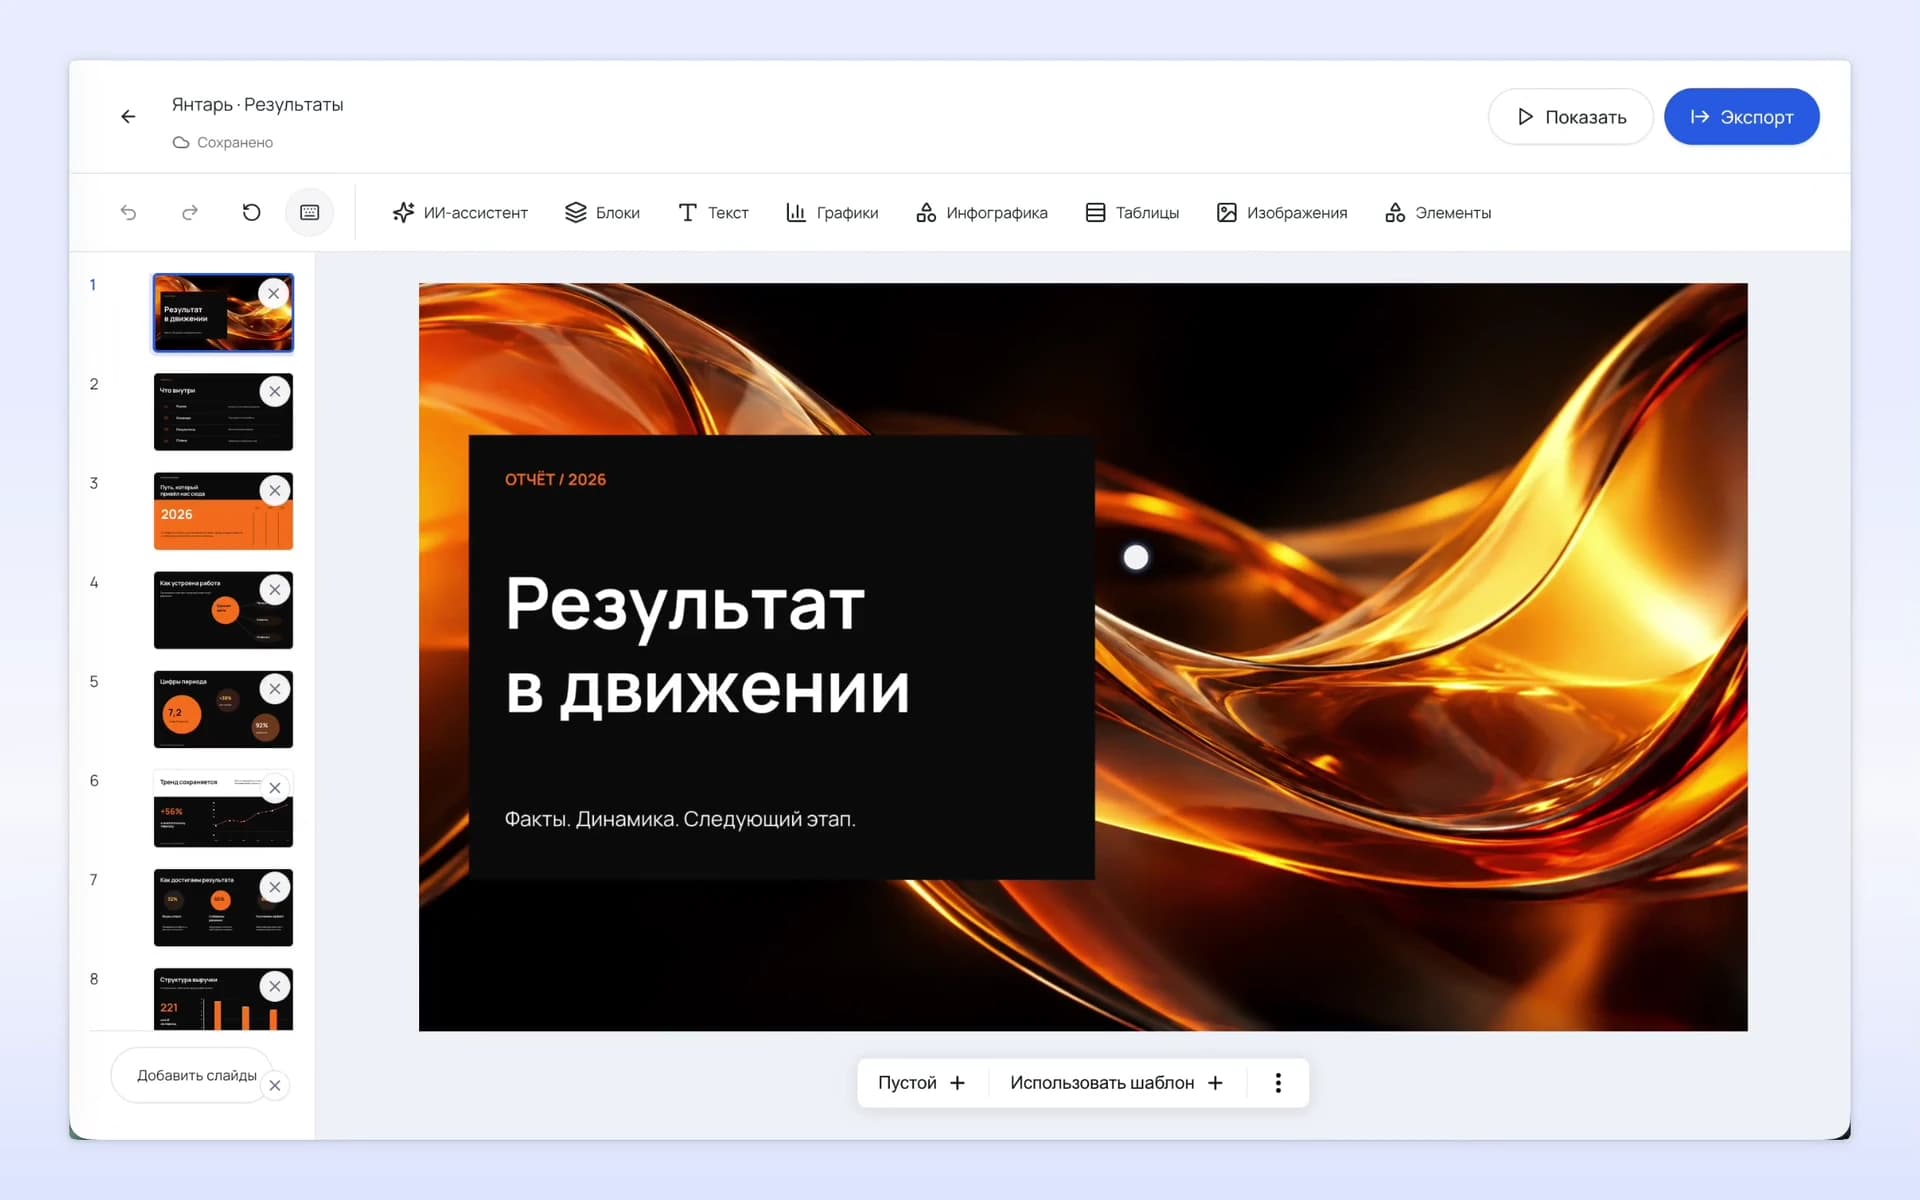Open the Таблицы tool
Image resolution: width=1920 pixels, height=1200 pixels.
[1132, 212]
